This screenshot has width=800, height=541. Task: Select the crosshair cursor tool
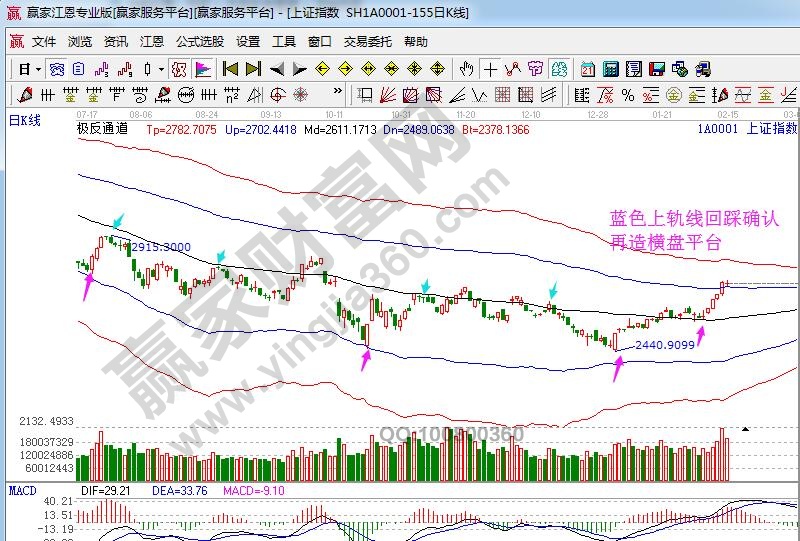[x=490, y=69]
